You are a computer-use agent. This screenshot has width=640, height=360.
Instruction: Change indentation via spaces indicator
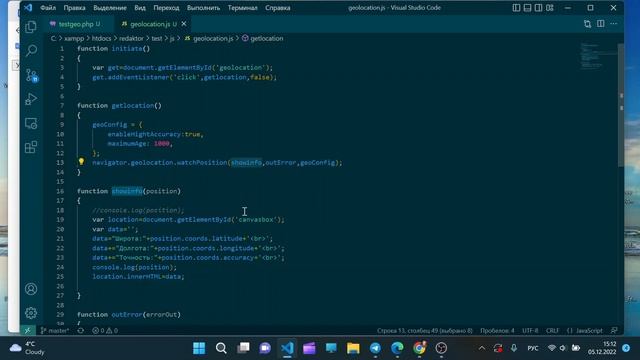click(x=497, y=330)
